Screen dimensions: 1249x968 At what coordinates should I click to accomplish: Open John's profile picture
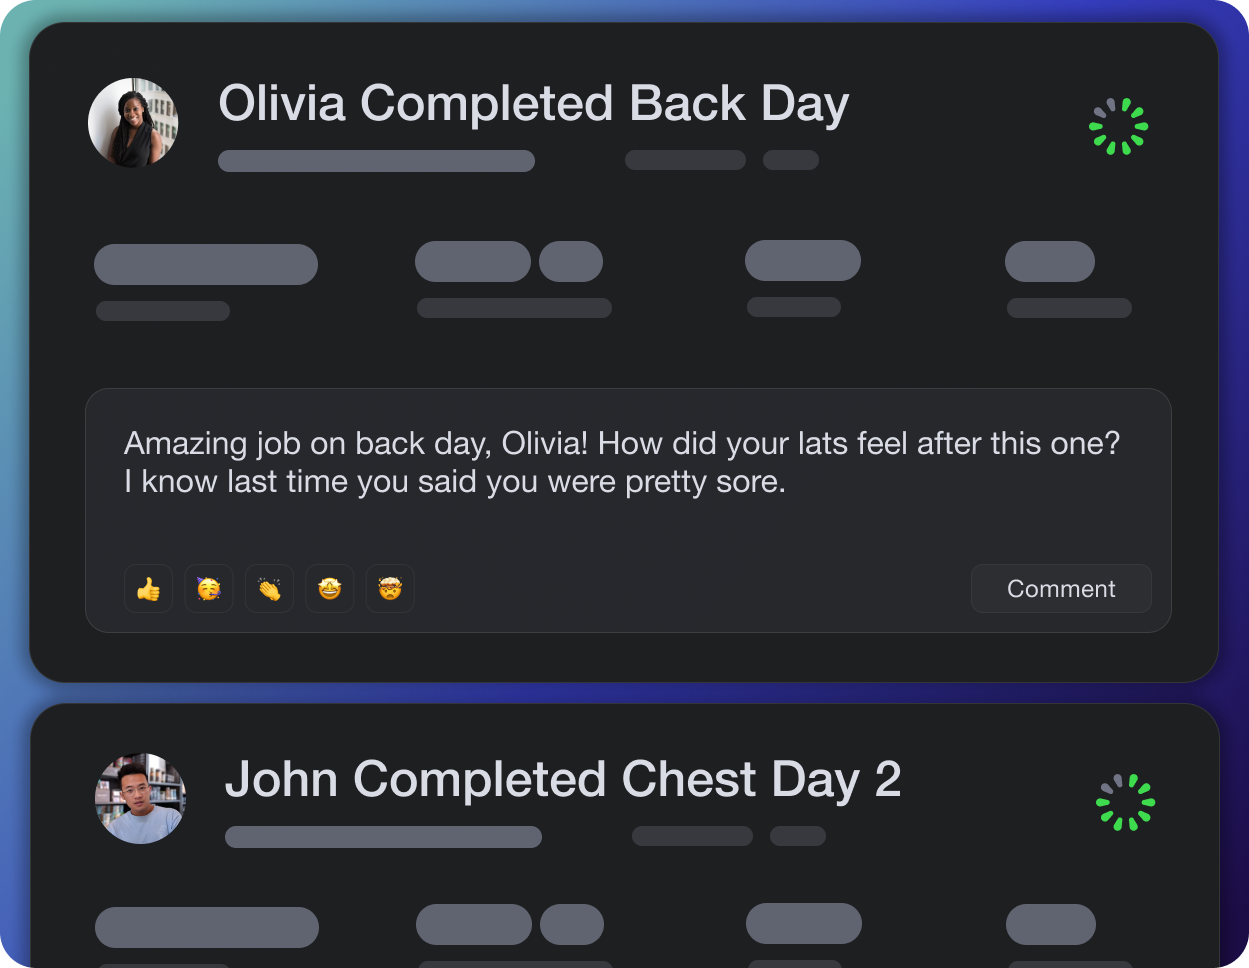140,799
